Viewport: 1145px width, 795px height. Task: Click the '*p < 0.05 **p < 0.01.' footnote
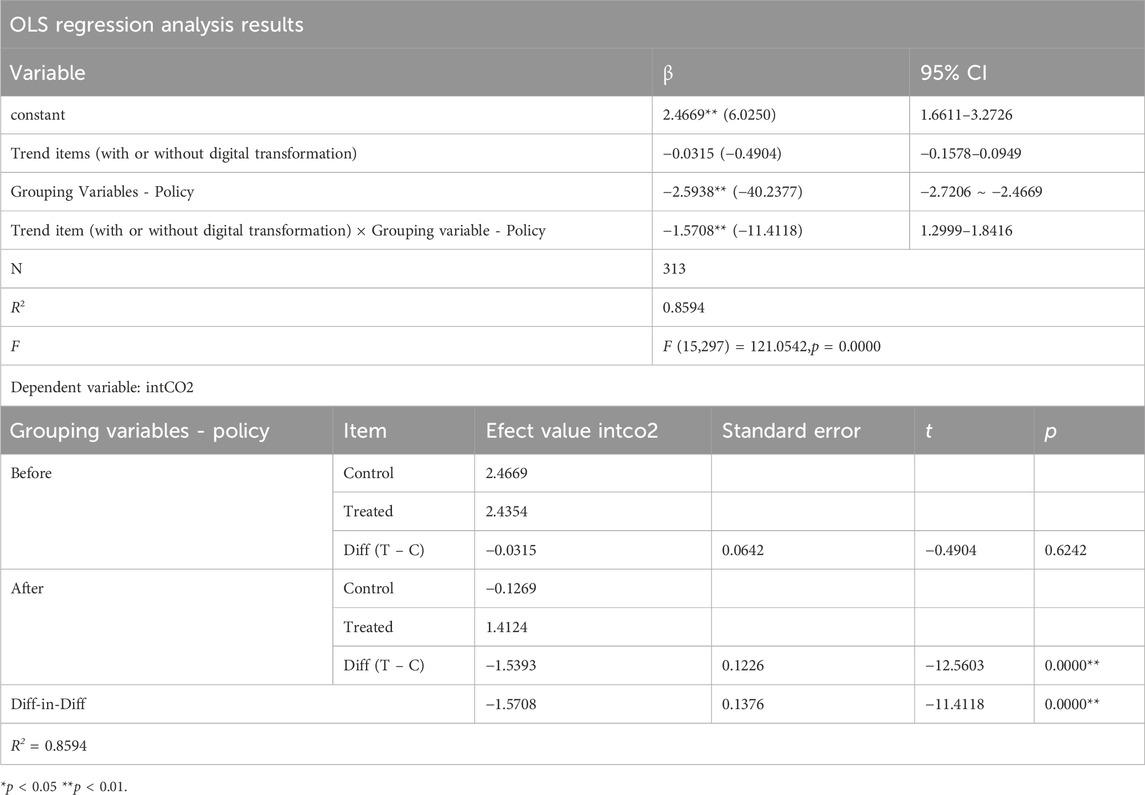click(x=64, y=786)
